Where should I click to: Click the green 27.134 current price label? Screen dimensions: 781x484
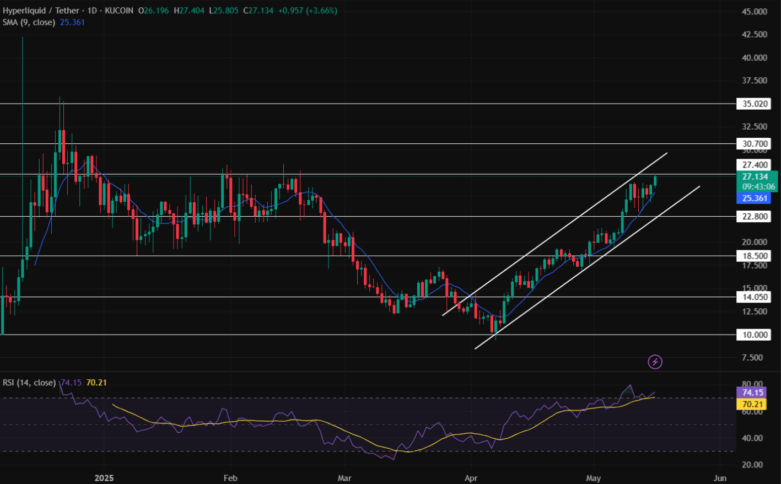pyautogui.click(x=755, y=177)
